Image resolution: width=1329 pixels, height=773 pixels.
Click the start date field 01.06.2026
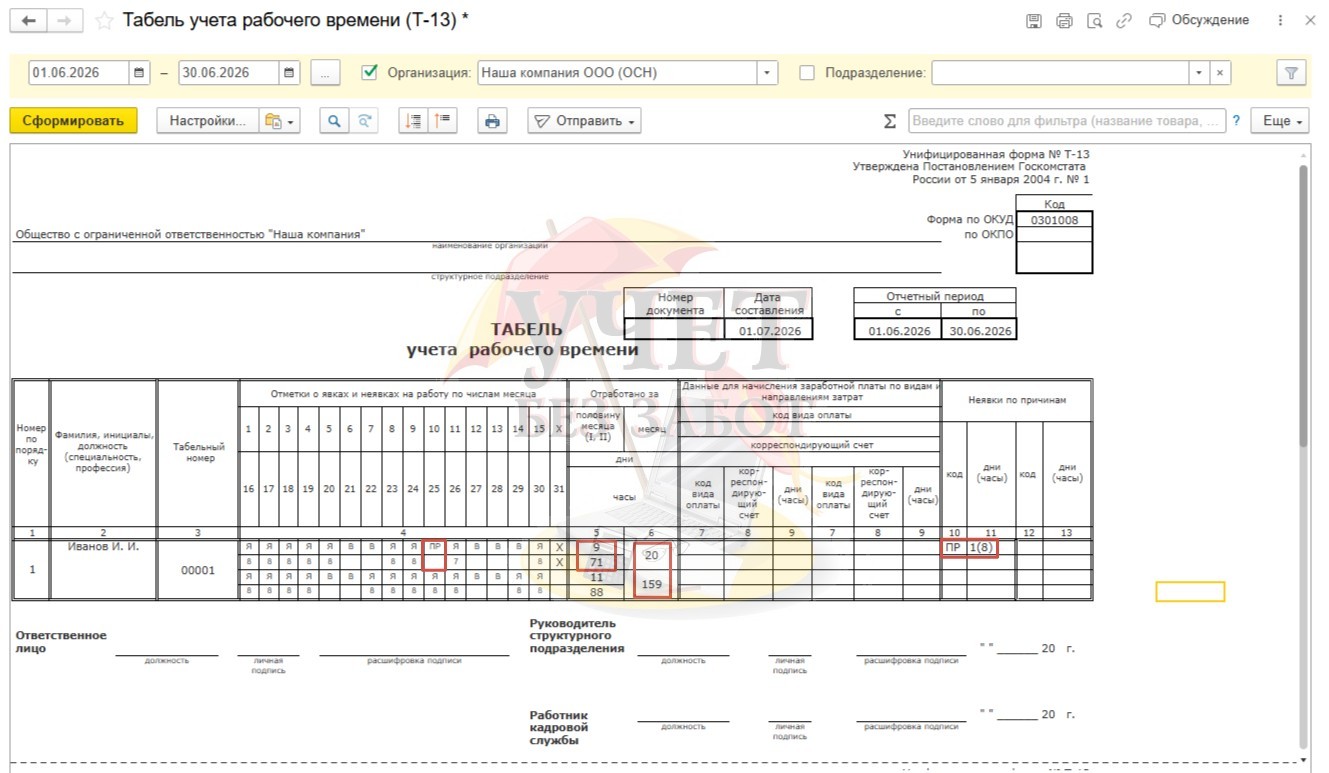[x=79, y=72]
